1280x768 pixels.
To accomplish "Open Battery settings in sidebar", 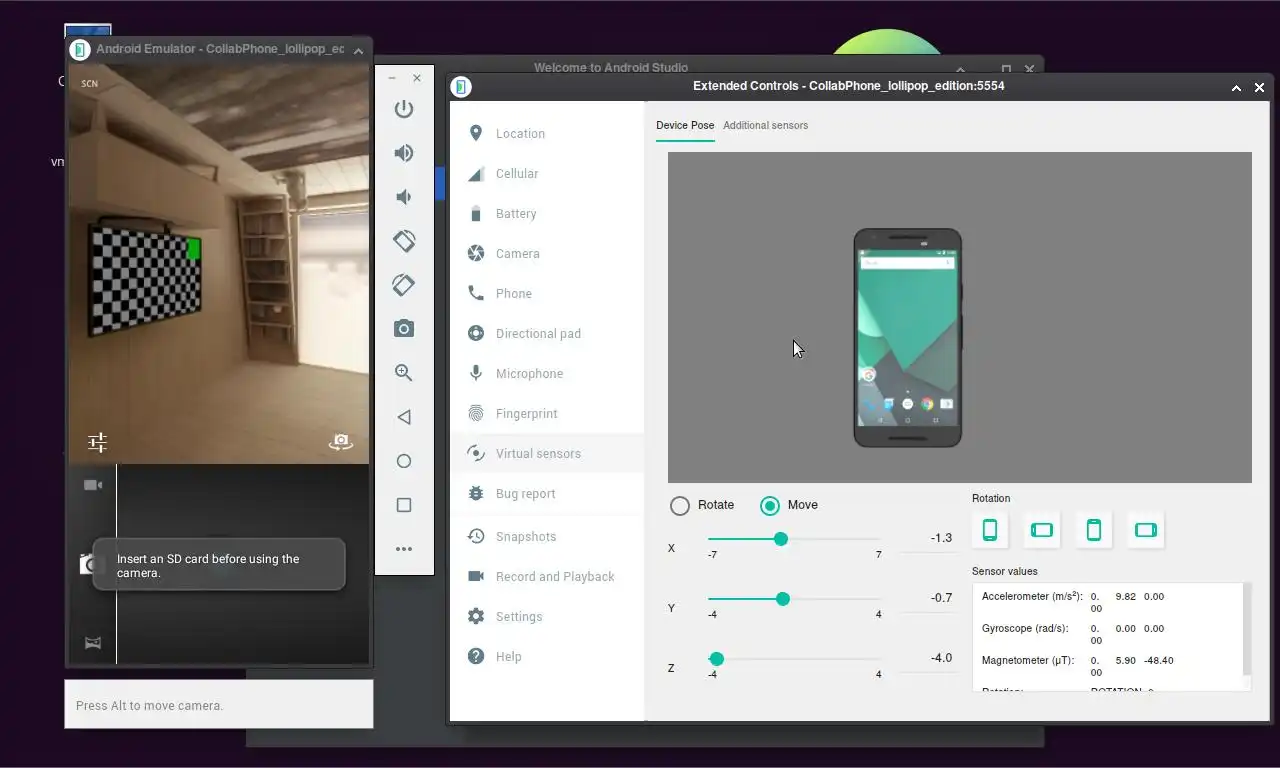I will coord(547,213).
